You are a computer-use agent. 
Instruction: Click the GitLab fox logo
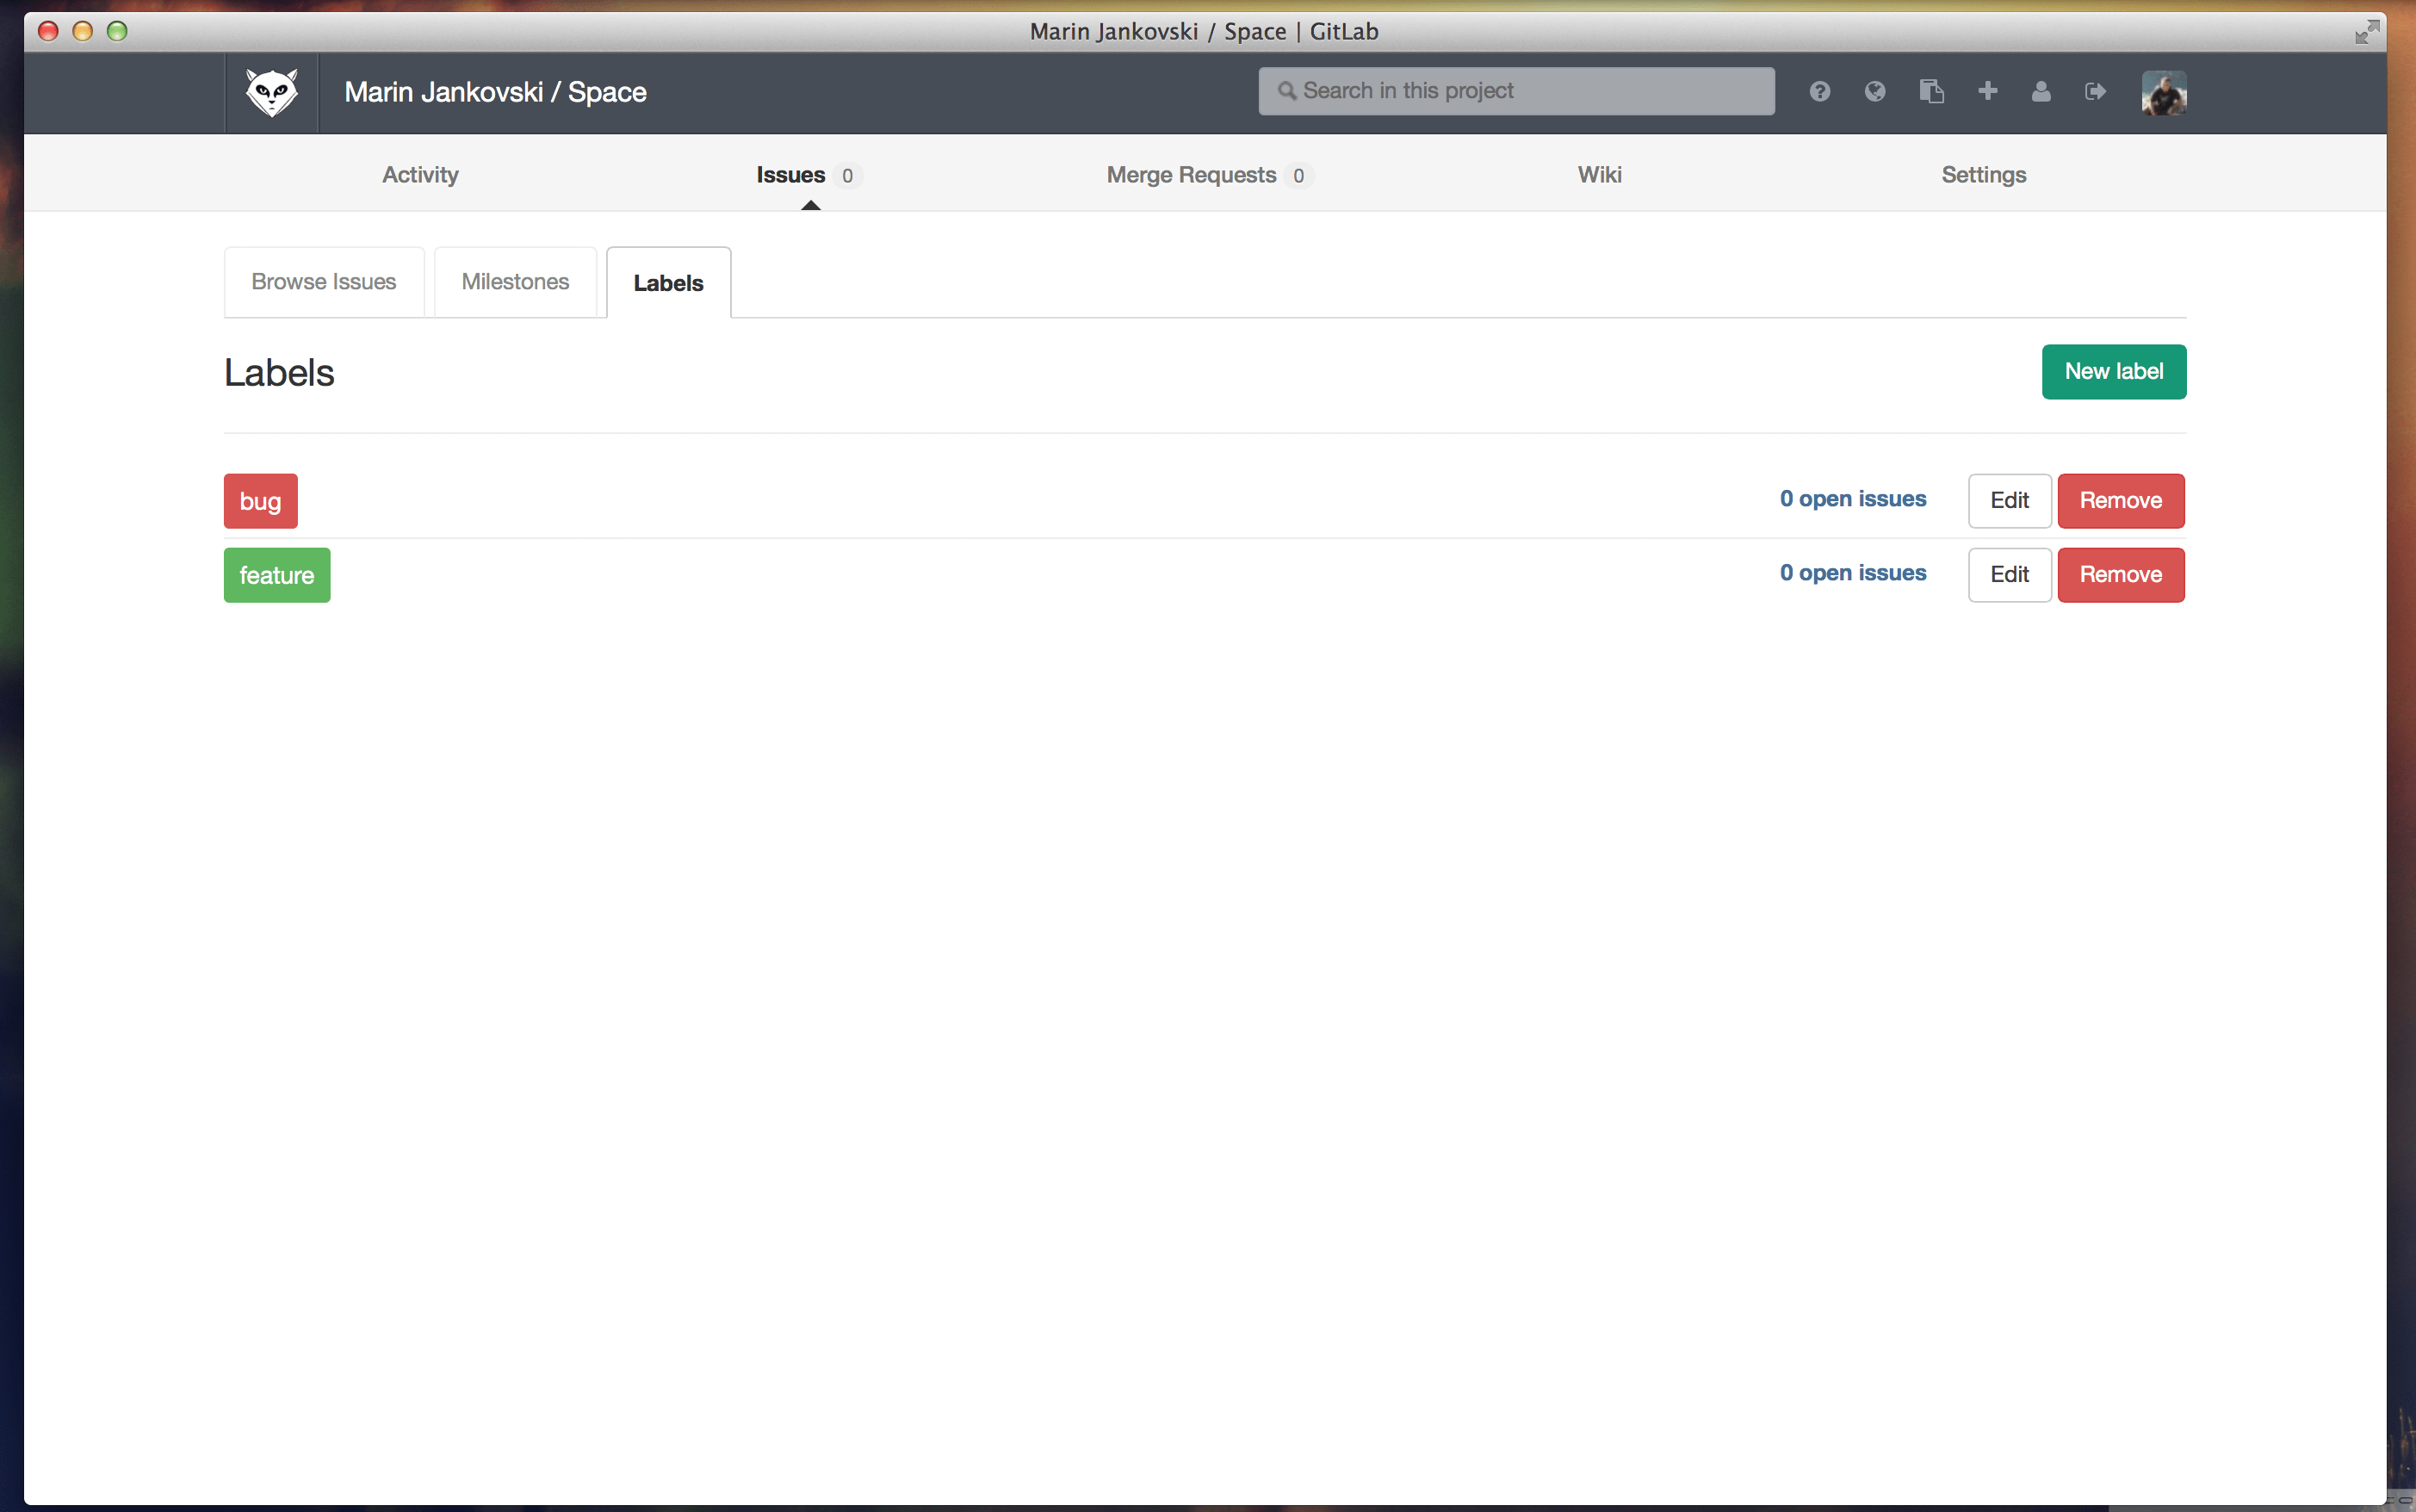[271, 91]
